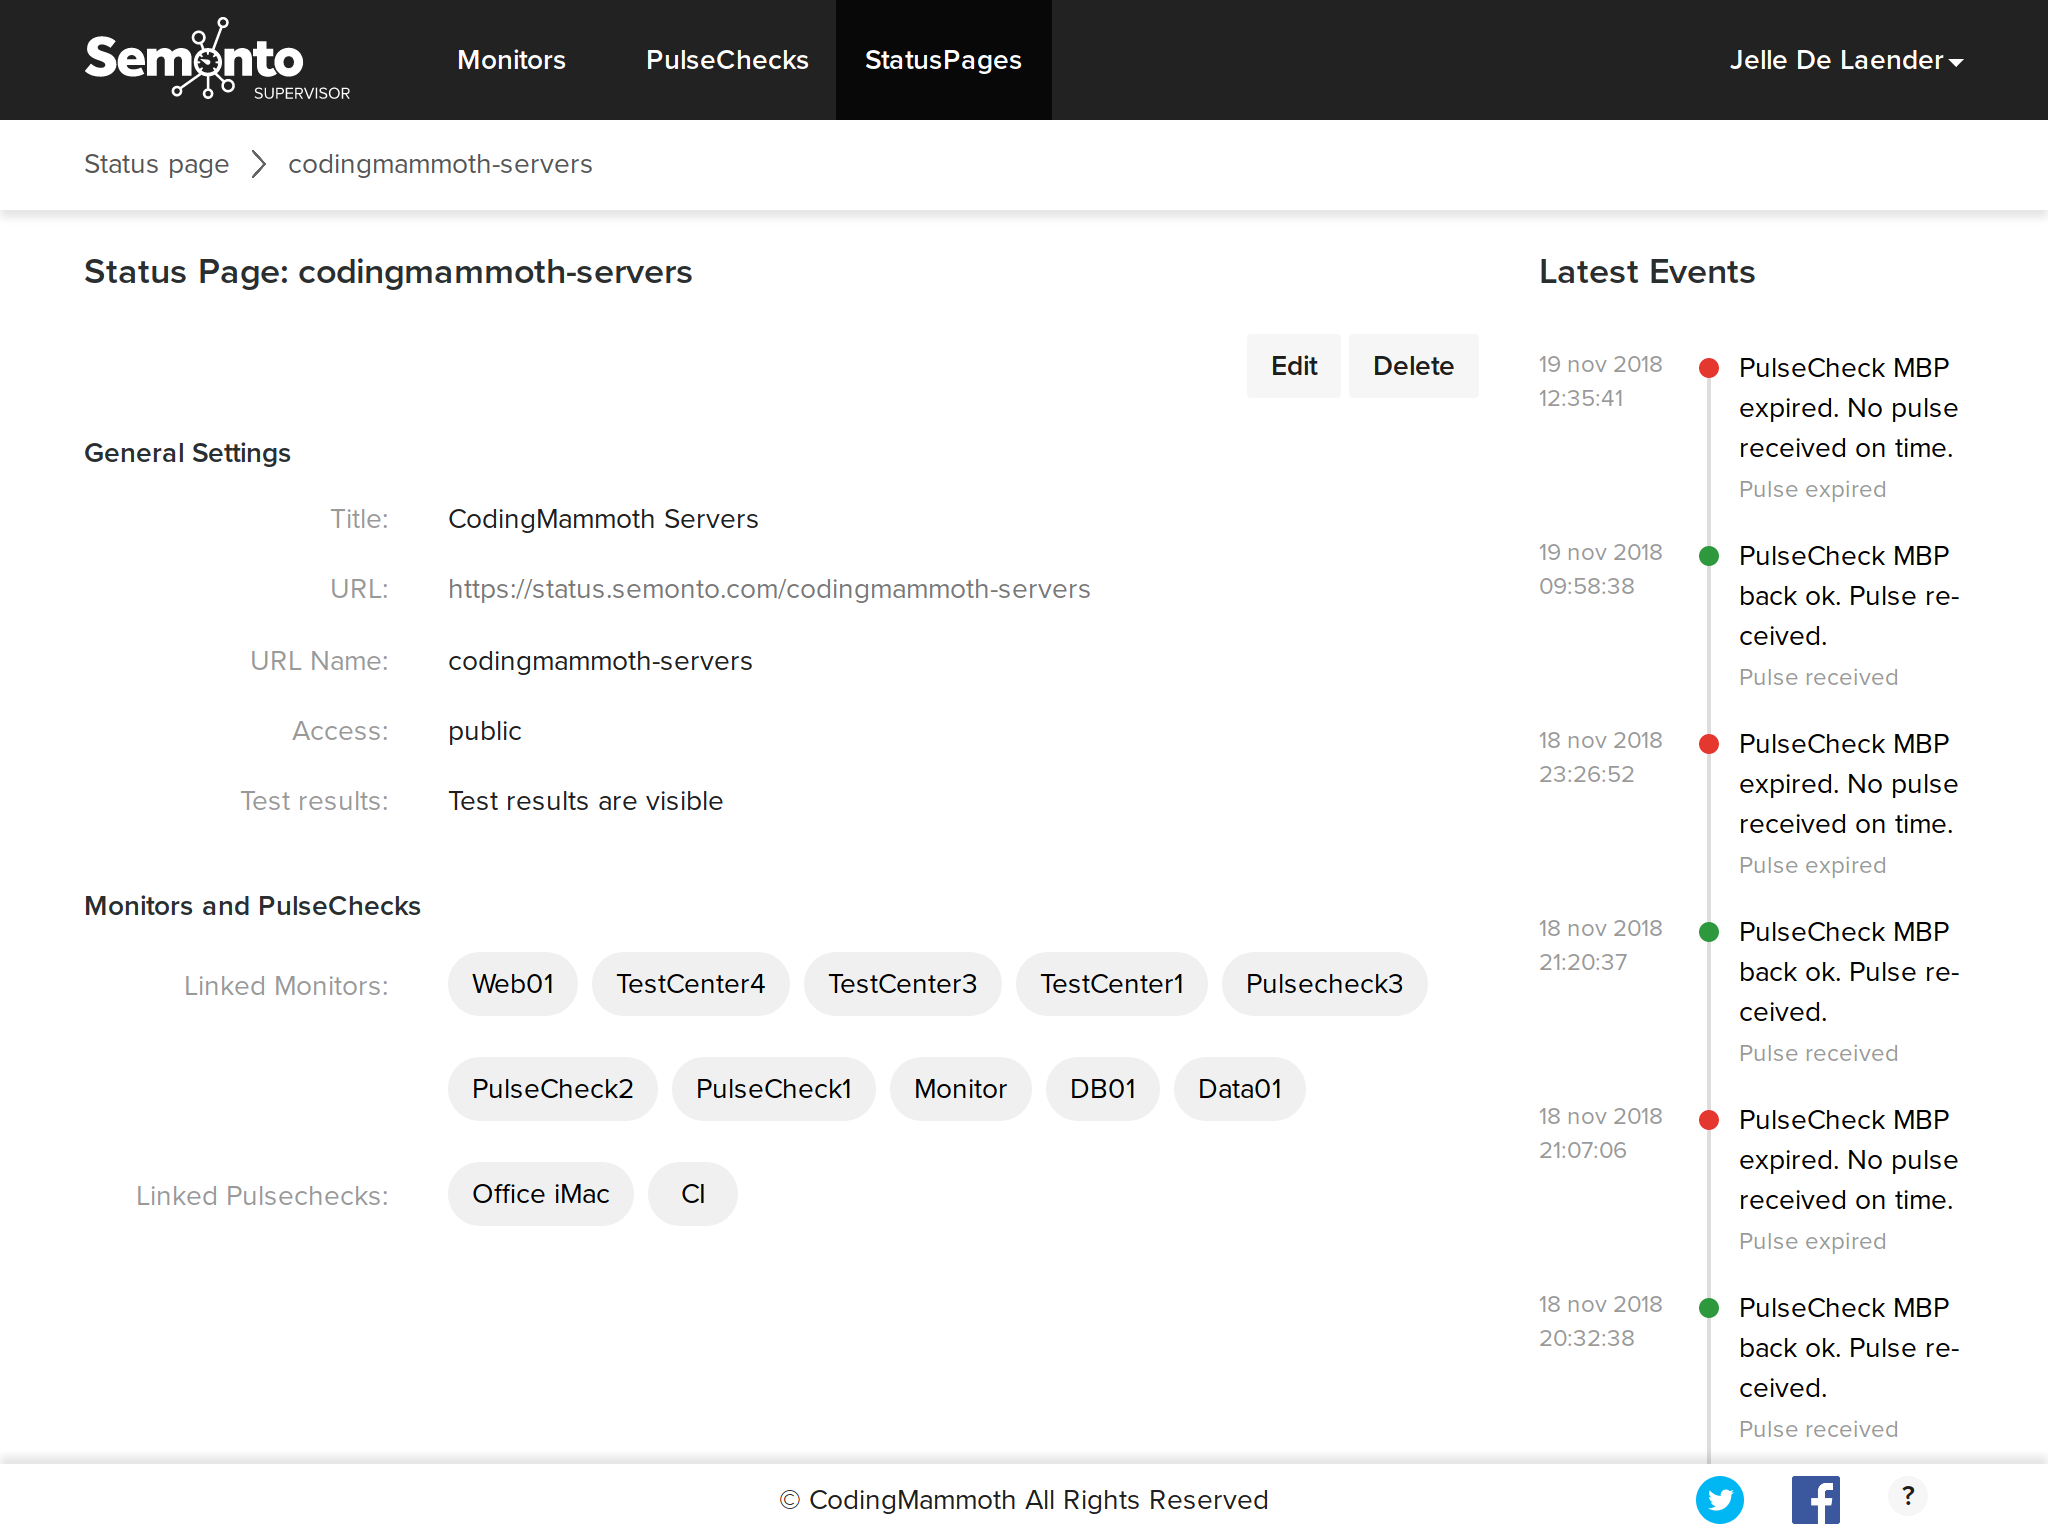
Task: Go to the PulseChecks menu
Action: (x=727, y=60)
